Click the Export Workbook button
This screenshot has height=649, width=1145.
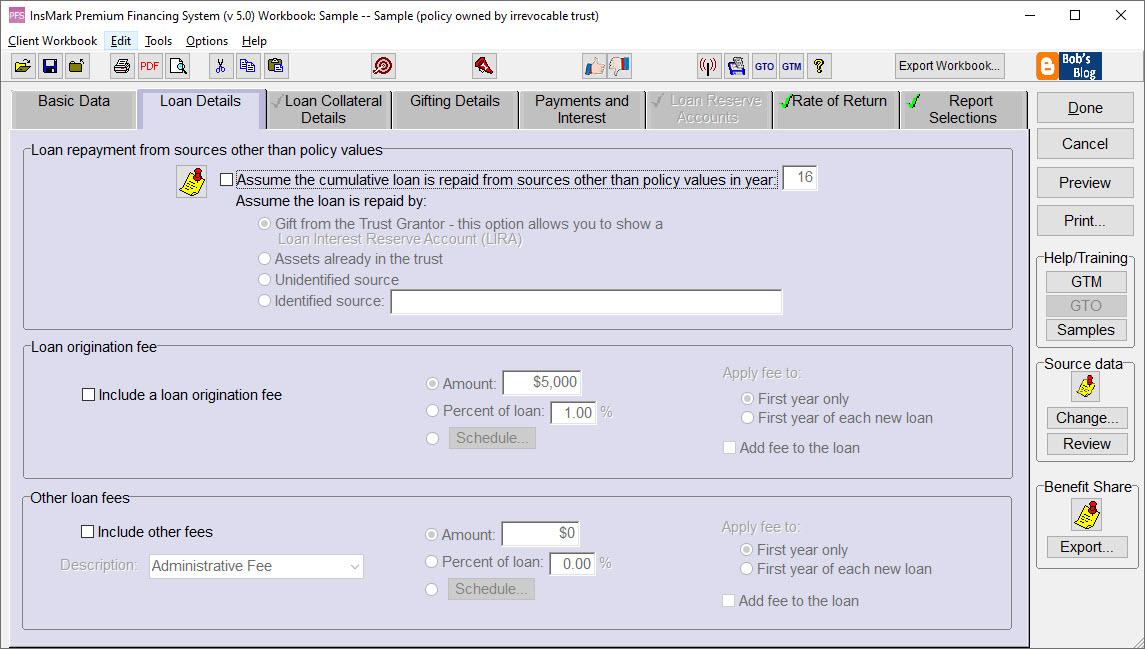[949, 65]
